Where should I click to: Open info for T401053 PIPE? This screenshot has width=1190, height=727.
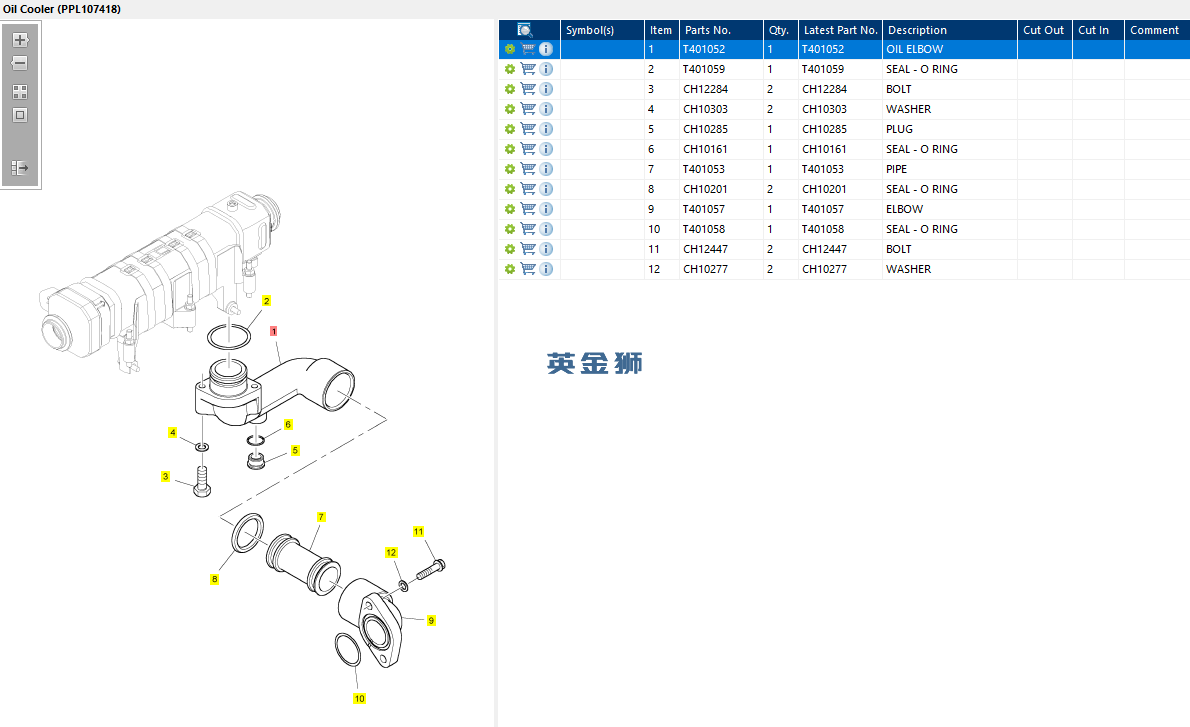546,169
